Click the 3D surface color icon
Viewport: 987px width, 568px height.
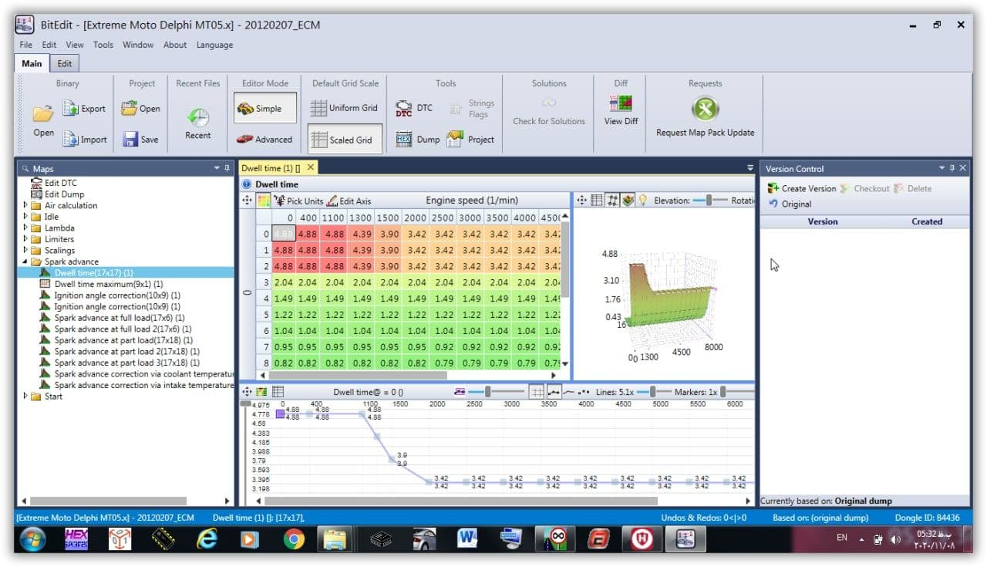pyautogui.click(x=628, y=200)
